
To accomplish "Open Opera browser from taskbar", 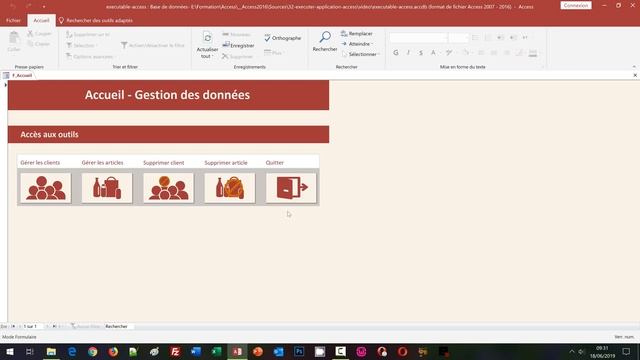I will 402,351.
